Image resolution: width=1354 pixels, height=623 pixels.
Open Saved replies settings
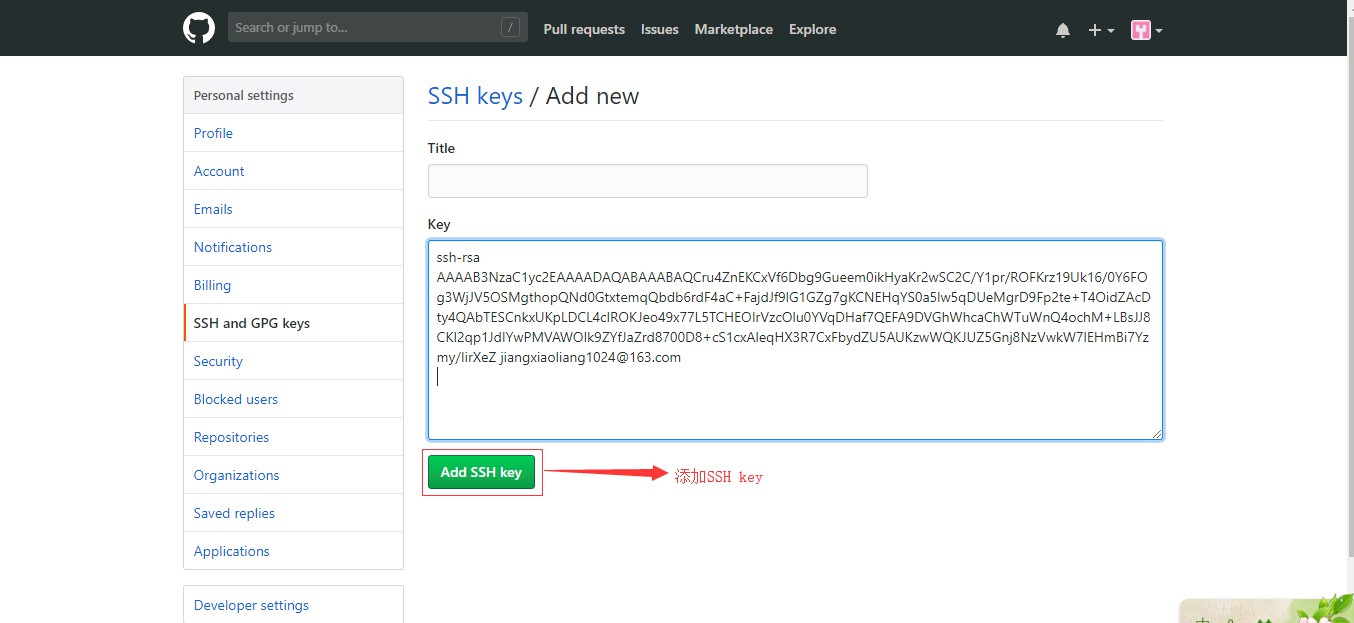pyautogui.click(x=293, y=513)
